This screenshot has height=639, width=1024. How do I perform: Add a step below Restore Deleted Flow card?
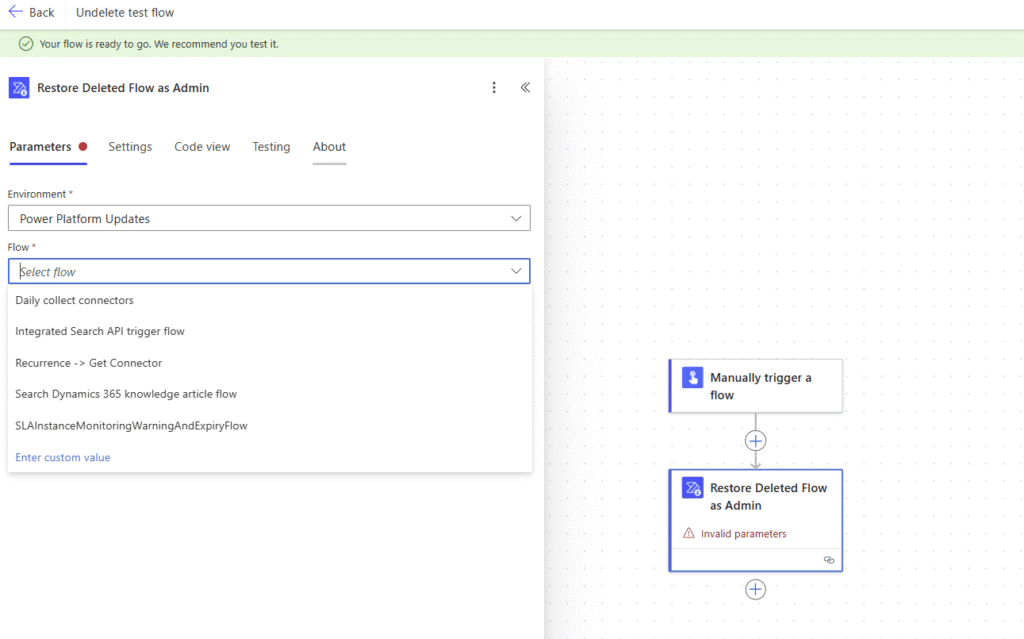point(756,589)
